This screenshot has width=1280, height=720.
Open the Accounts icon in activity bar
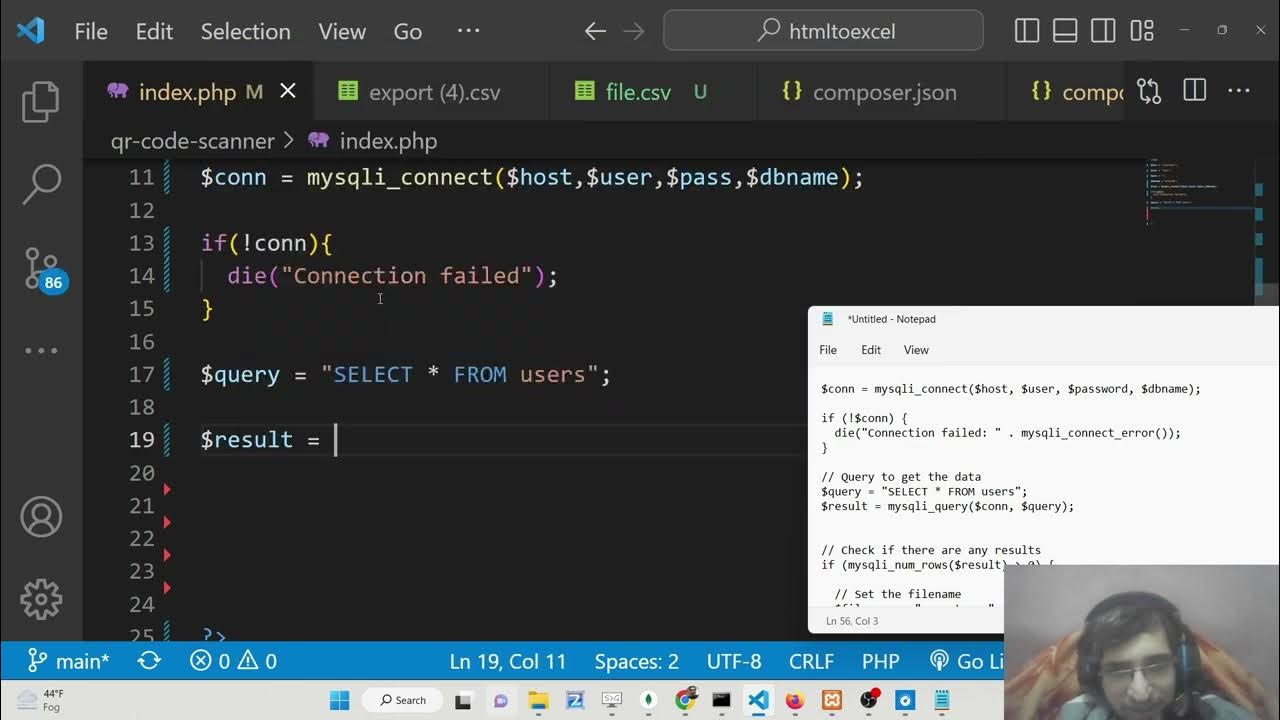[x=41, y=517]
